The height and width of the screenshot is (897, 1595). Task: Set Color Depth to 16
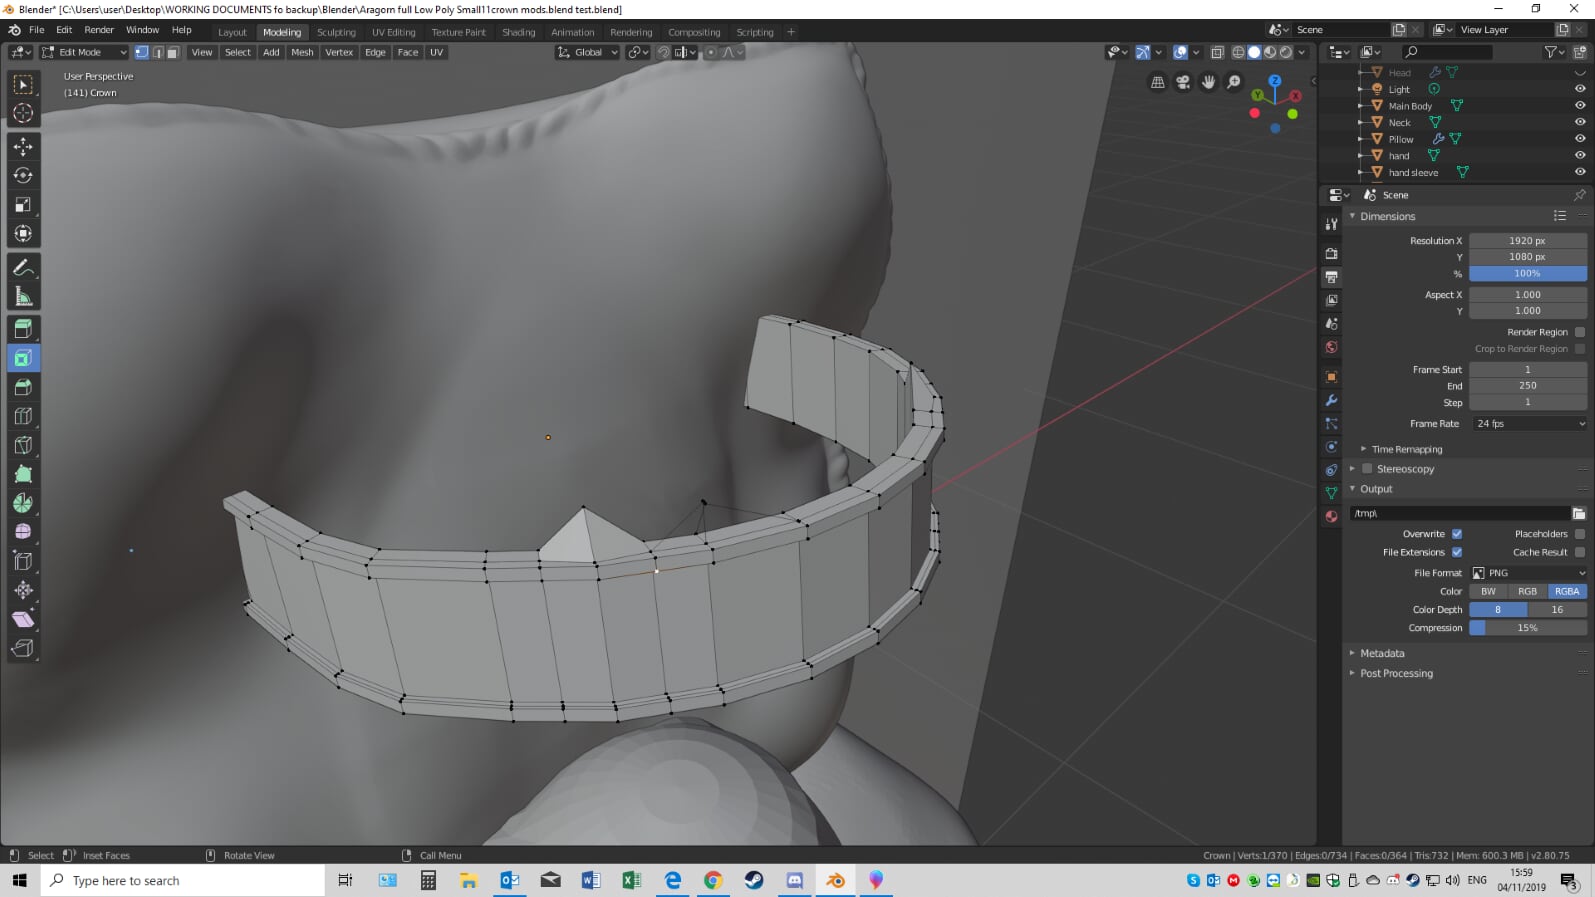[x=1557, y=610]
